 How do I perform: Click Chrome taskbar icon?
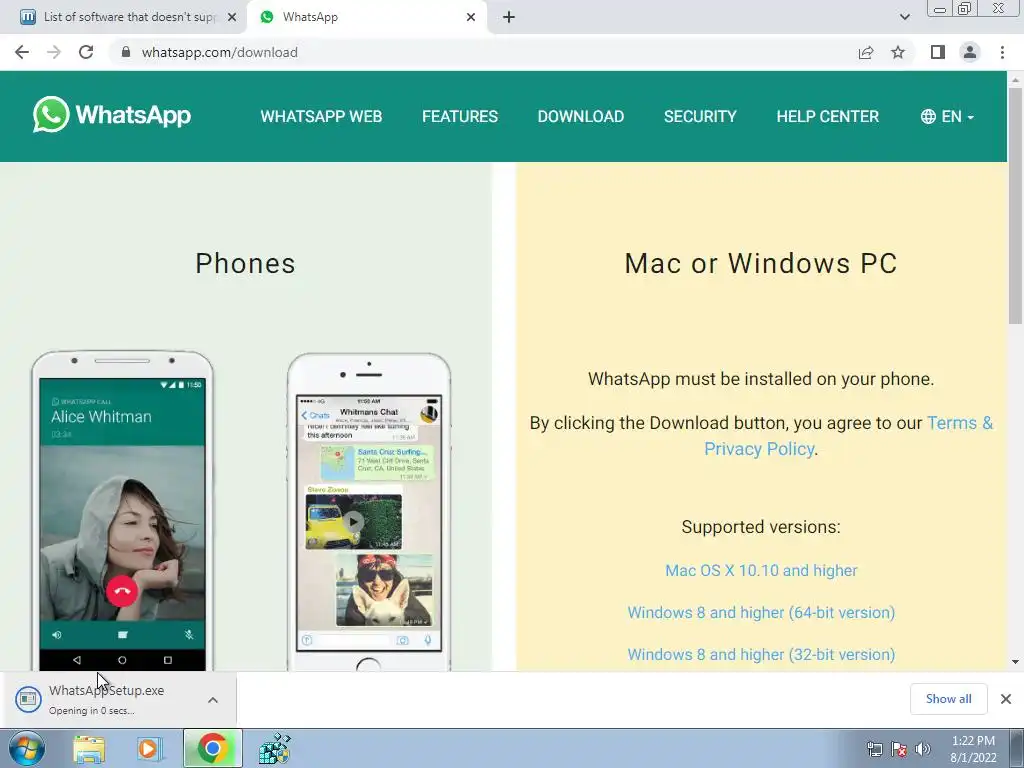pos(212,749)
